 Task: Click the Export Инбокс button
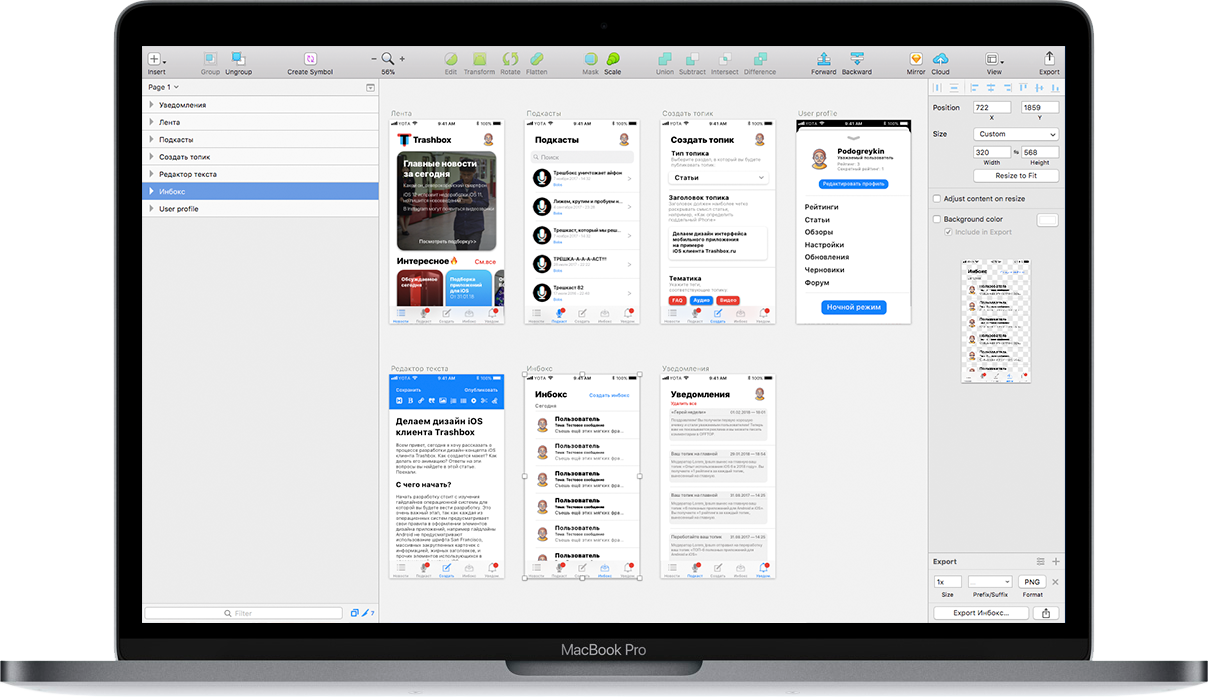[x=979, y=612]
